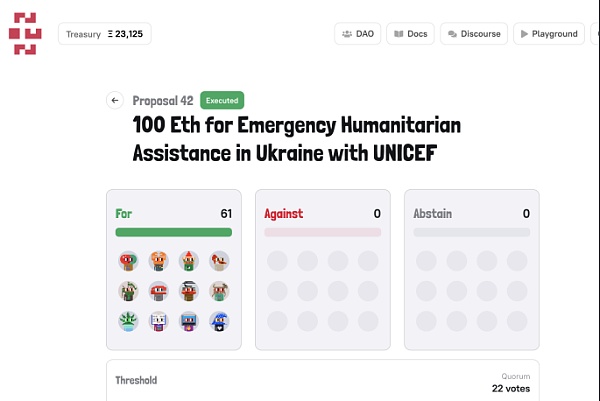Click the green Executed status badge

click(222, 100)
